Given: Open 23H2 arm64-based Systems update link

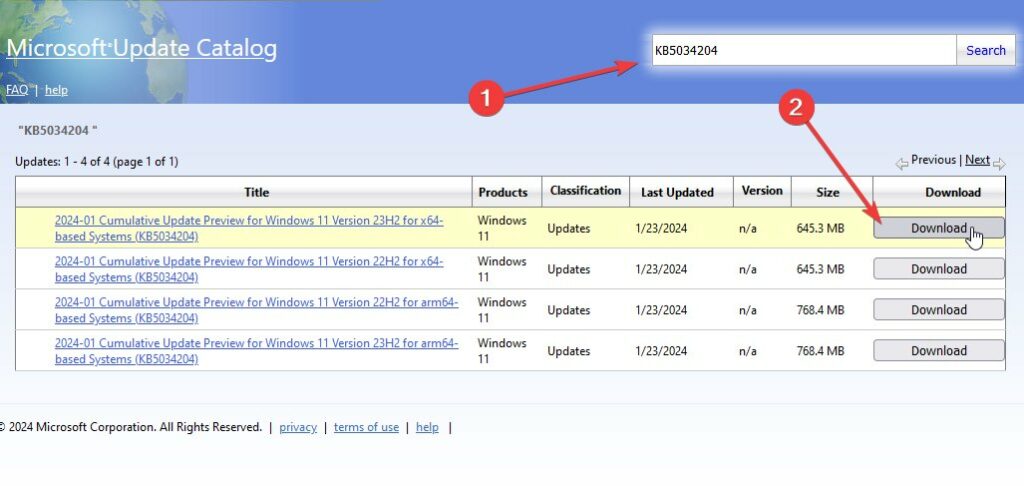Looking at the screenshot, I should point(257,351).
